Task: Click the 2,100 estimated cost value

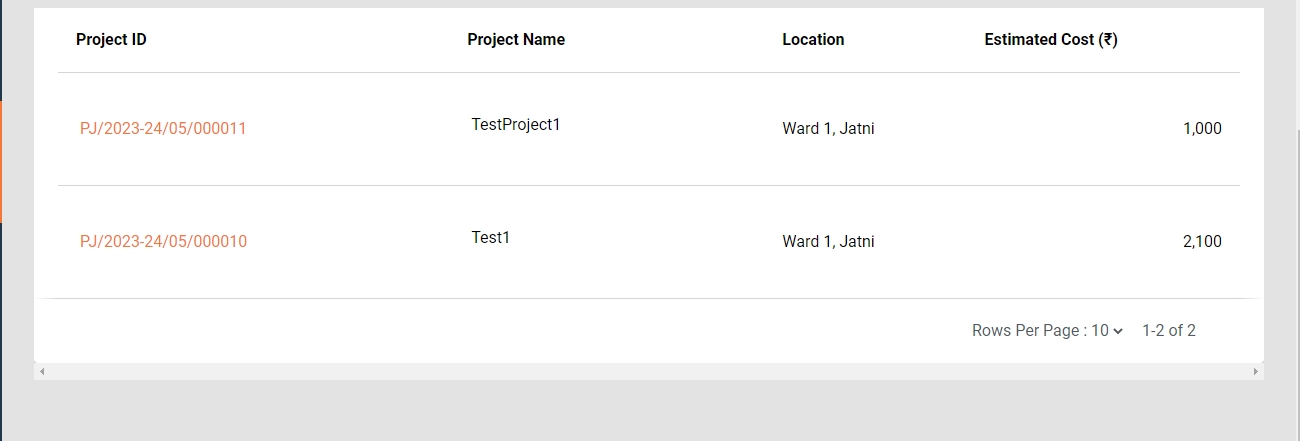Action: (1202, 242)
